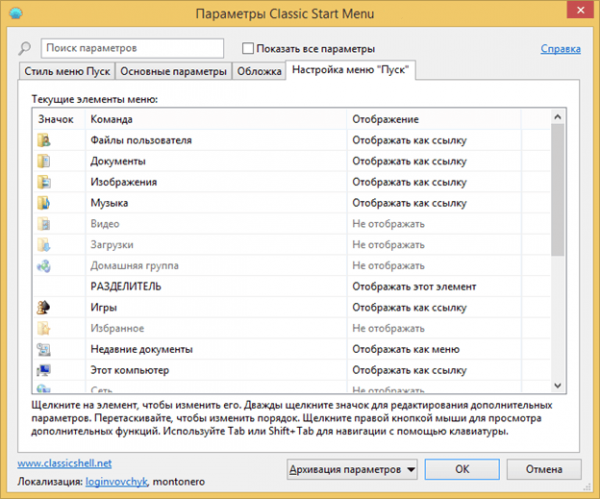Change display setting for Изображения row
The height and width of the screenshot is (499, 600).
click(409, 182)
